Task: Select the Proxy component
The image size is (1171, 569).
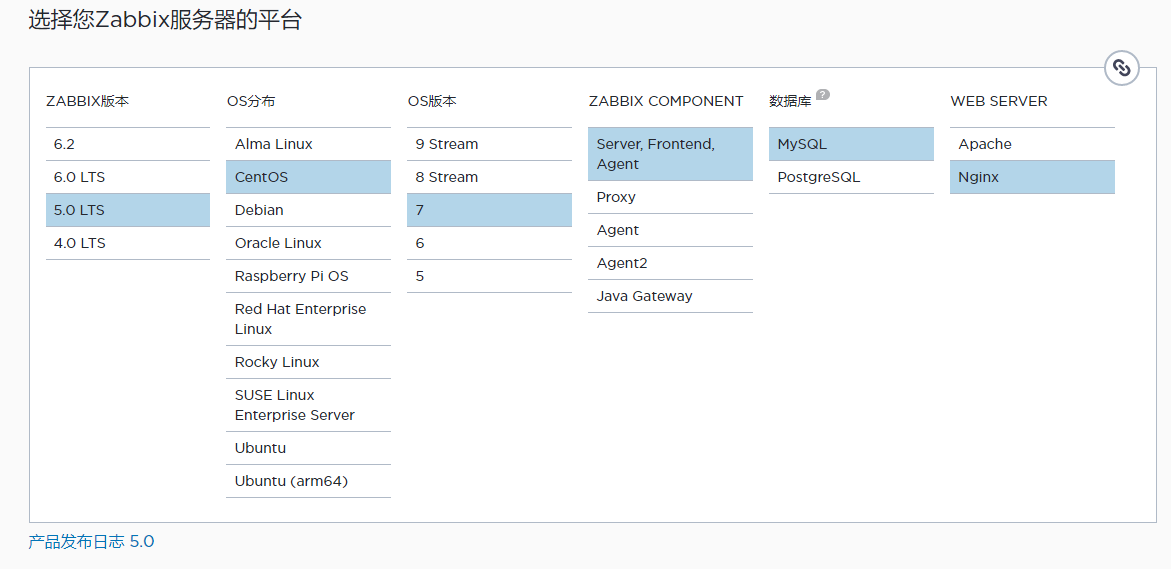Action: coord(670,197)
